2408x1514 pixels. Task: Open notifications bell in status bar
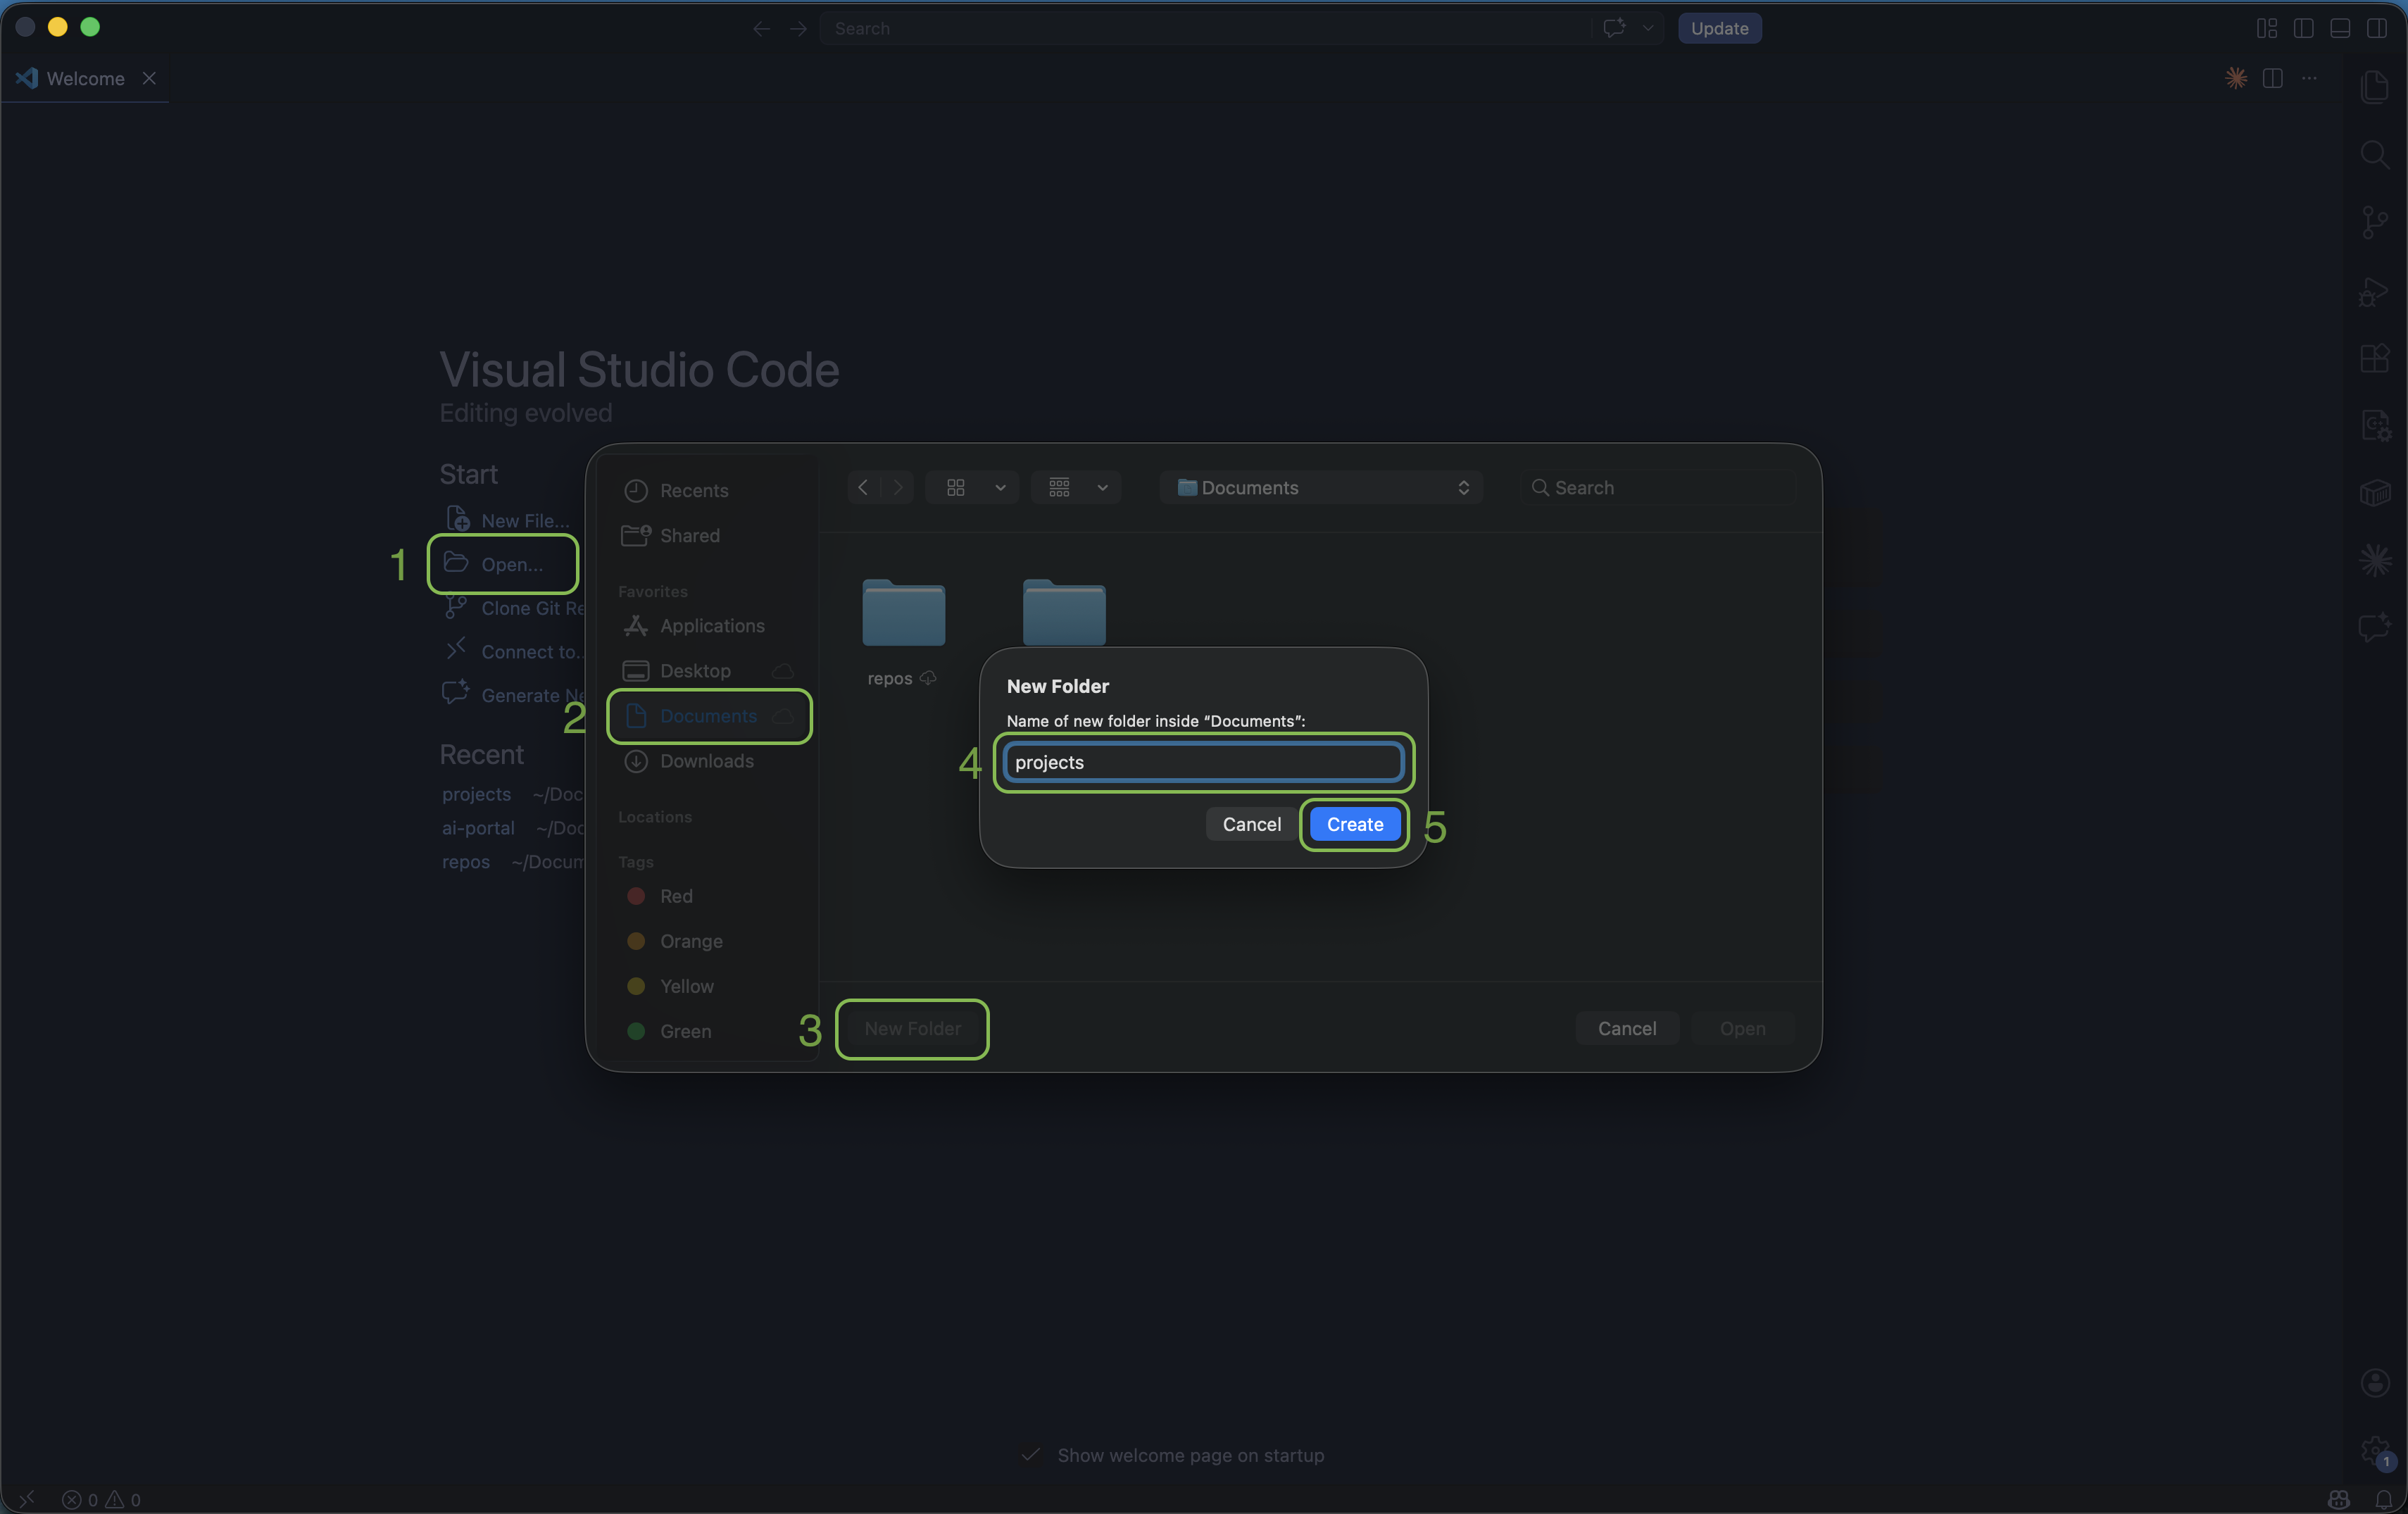[x=2385, y=1499]
